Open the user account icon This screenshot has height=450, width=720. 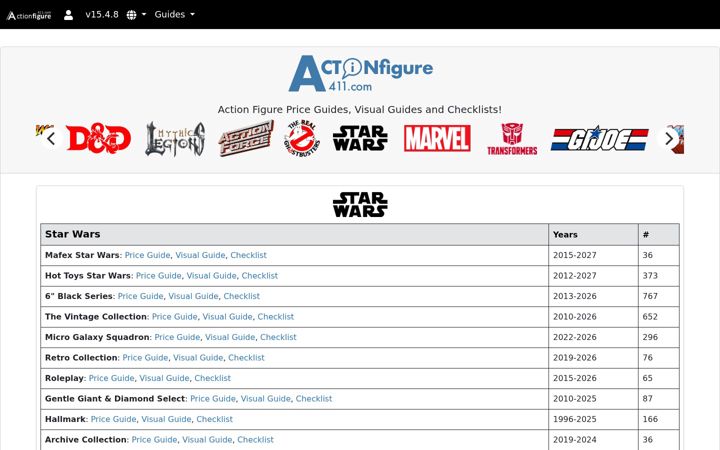(x=68, y=15)
